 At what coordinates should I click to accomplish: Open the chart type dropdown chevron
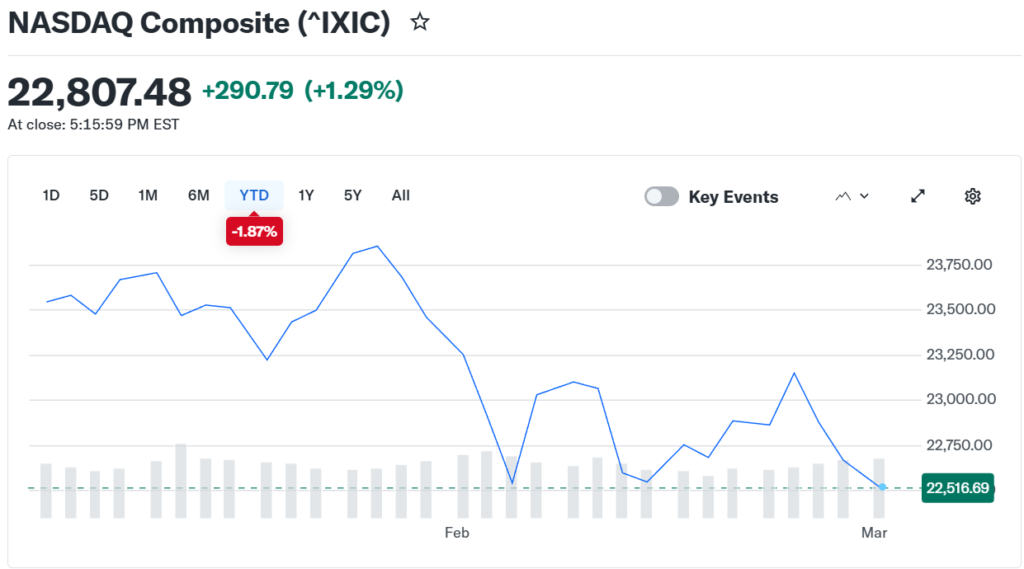[864, 196]
